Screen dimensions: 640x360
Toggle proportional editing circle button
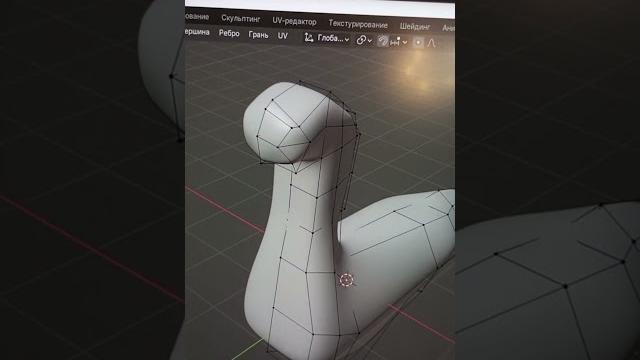pyautogui.click(x=418, y=42)
